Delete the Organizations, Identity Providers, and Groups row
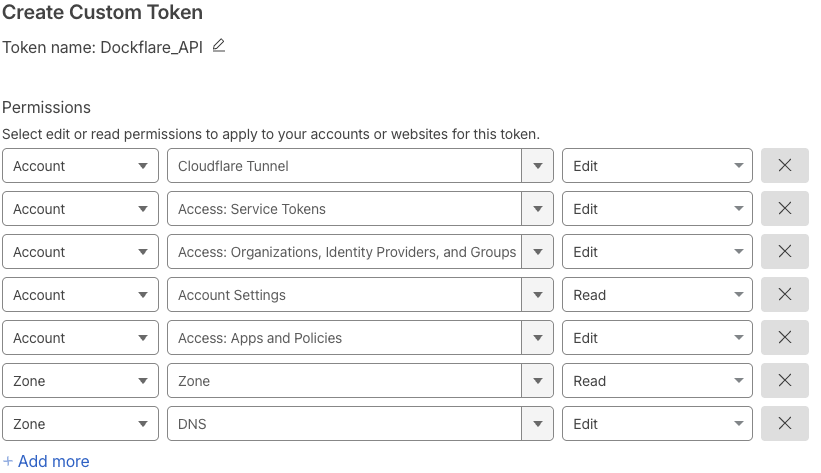Image resolution: width=821 pixels, height=473 pixels. coord(784,252)
